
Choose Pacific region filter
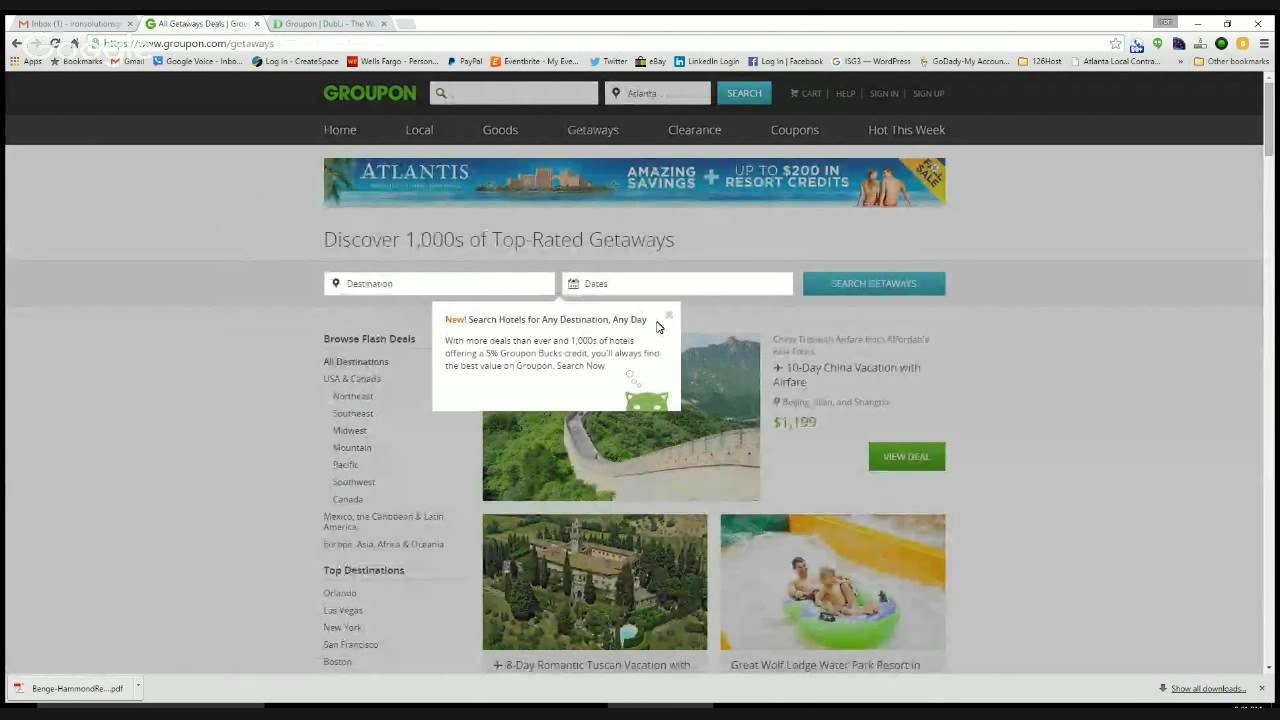(346, 465)
